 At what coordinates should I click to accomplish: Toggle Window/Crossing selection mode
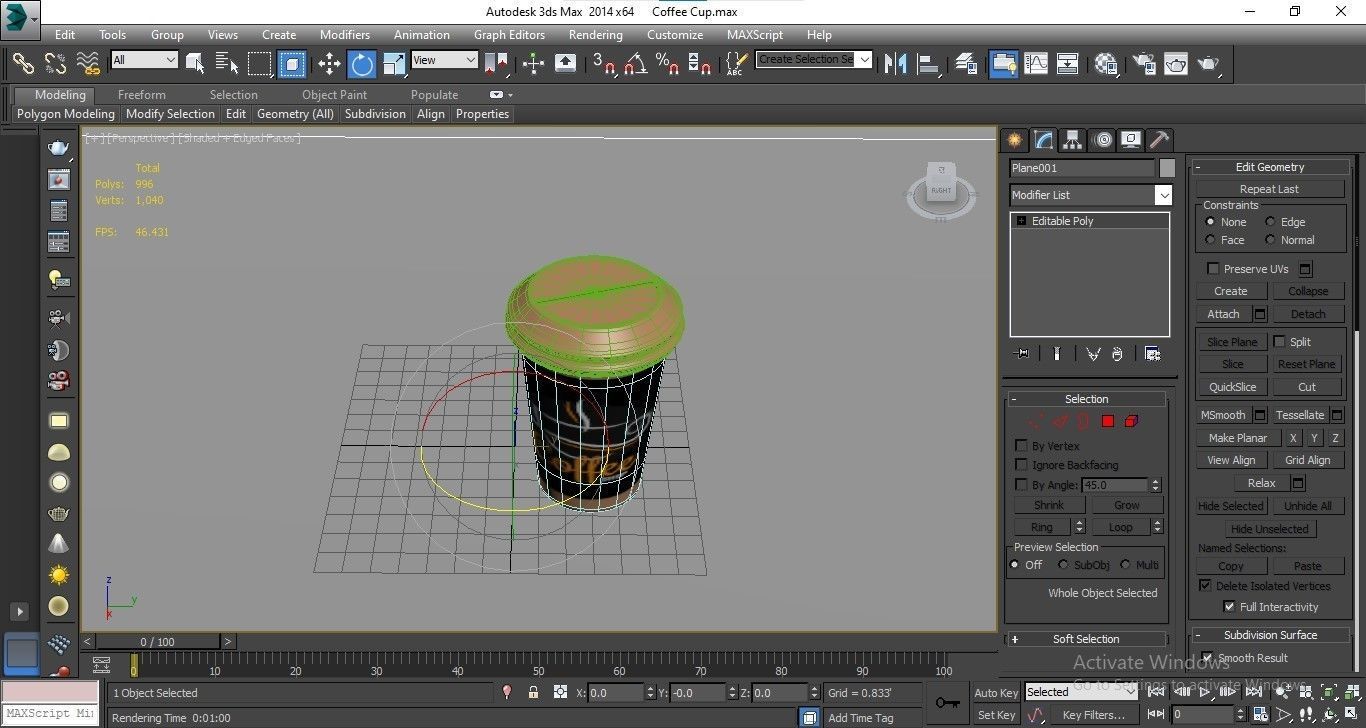tap(291, 64)
